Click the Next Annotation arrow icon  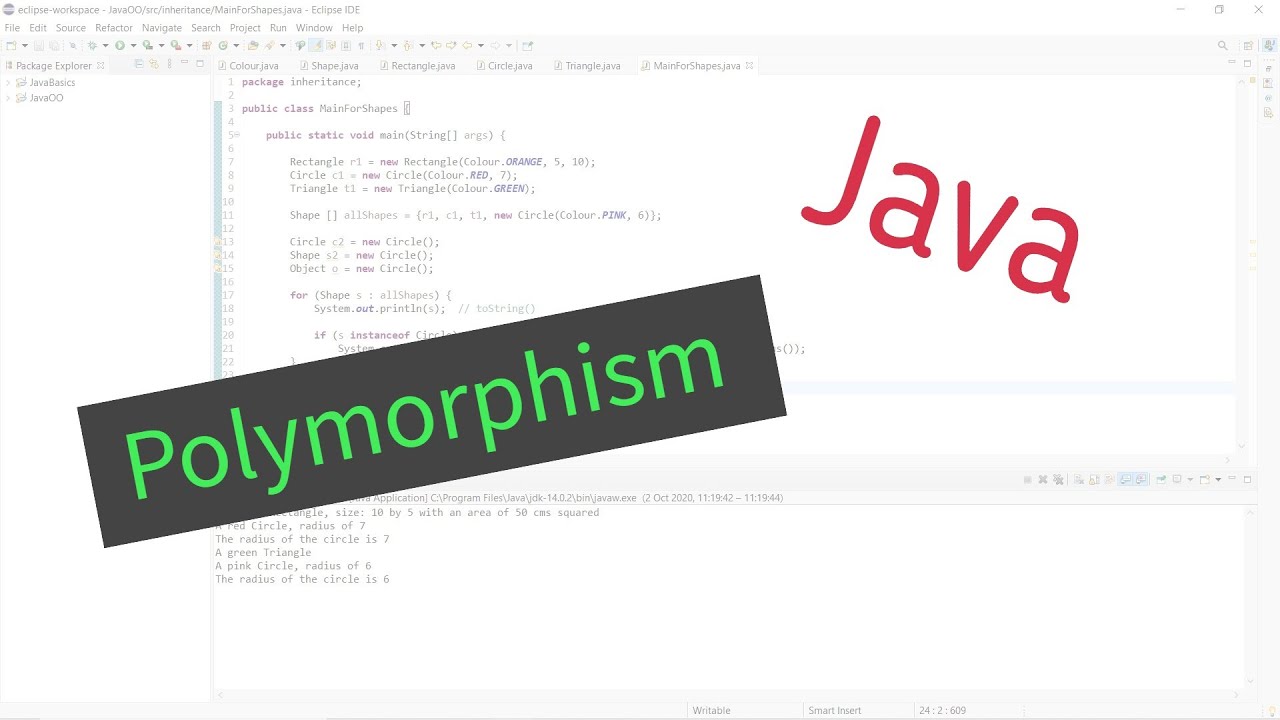(x=380, y=45)
